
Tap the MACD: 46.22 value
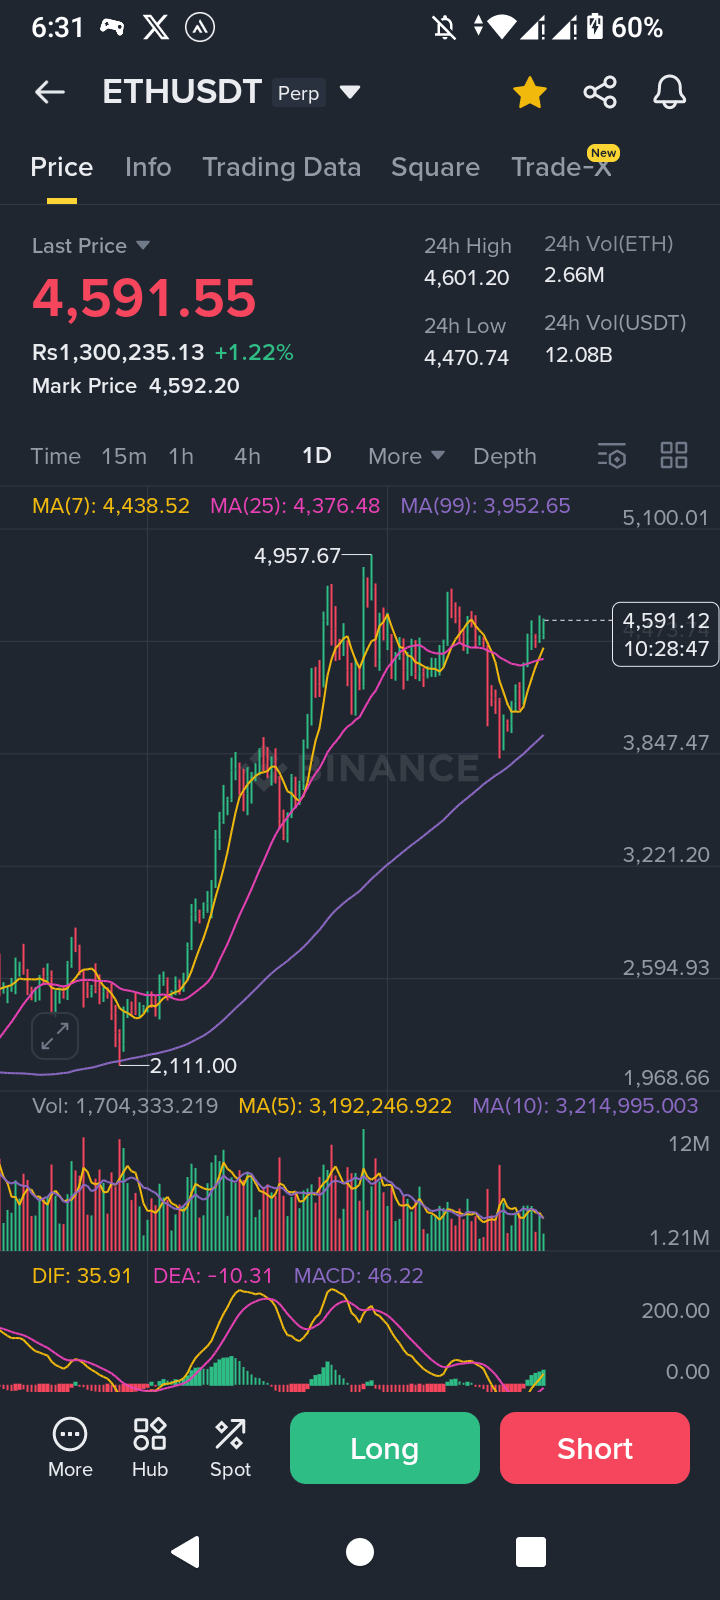point(359,1276)
